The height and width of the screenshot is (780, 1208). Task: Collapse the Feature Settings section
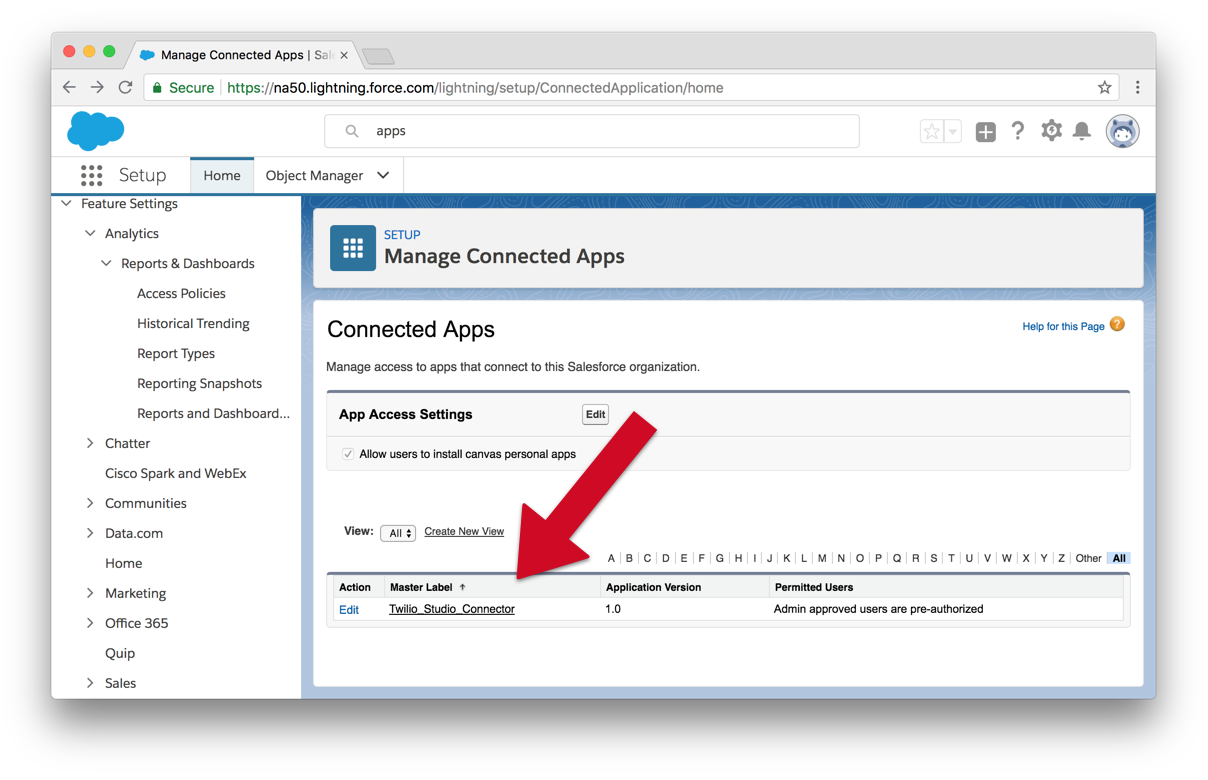pyautogui.click(x=66, y=204)
